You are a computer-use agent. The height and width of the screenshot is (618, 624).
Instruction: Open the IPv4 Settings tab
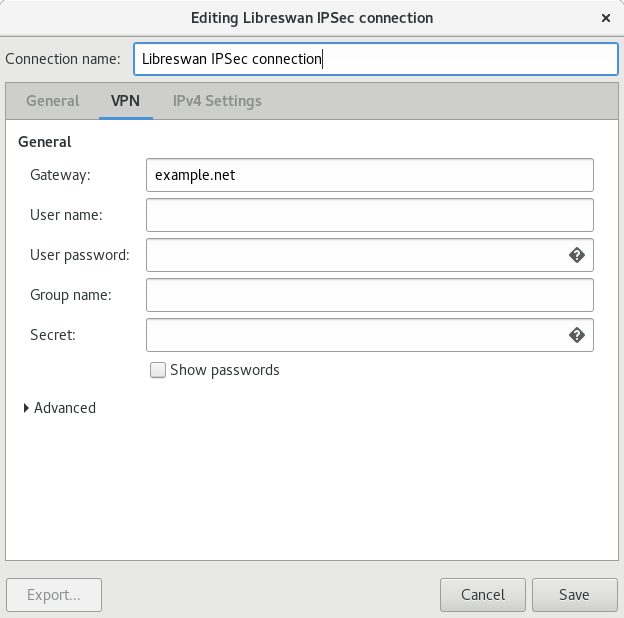tap(217, 101)
